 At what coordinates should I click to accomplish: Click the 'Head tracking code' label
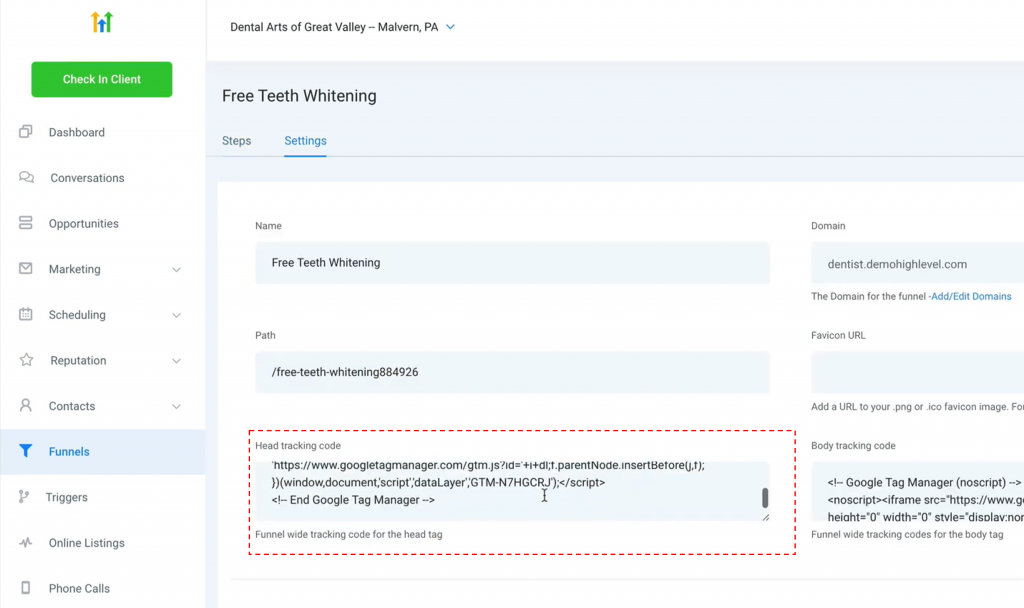coord(298,445)
